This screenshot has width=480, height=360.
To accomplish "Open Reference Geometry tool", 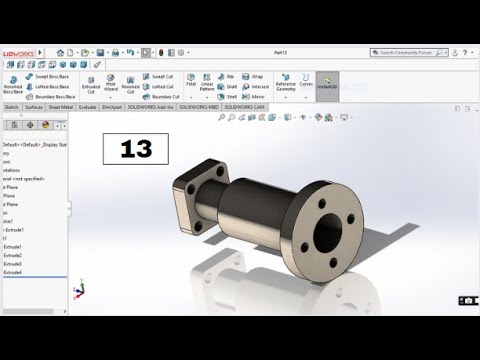I will (x=286, y=82).
